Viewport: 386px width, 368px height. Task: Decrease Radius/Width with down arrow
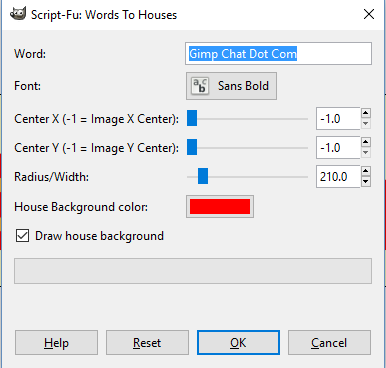pos(366,182)
